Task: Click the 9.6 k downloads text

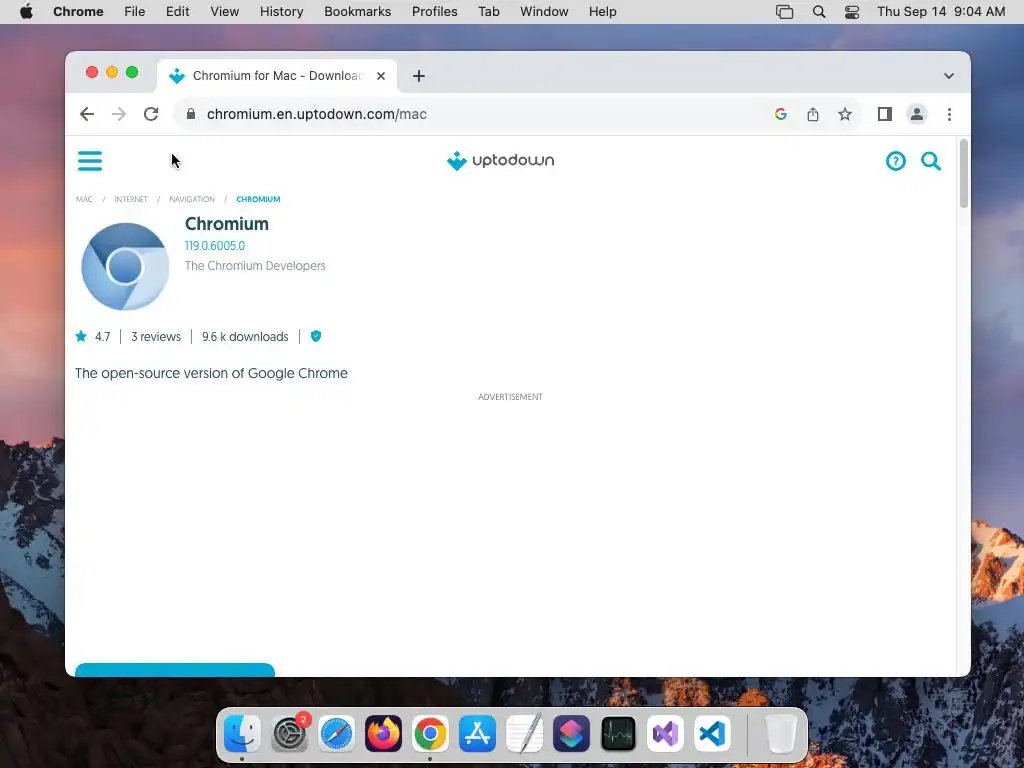Action: pos(245,336)
